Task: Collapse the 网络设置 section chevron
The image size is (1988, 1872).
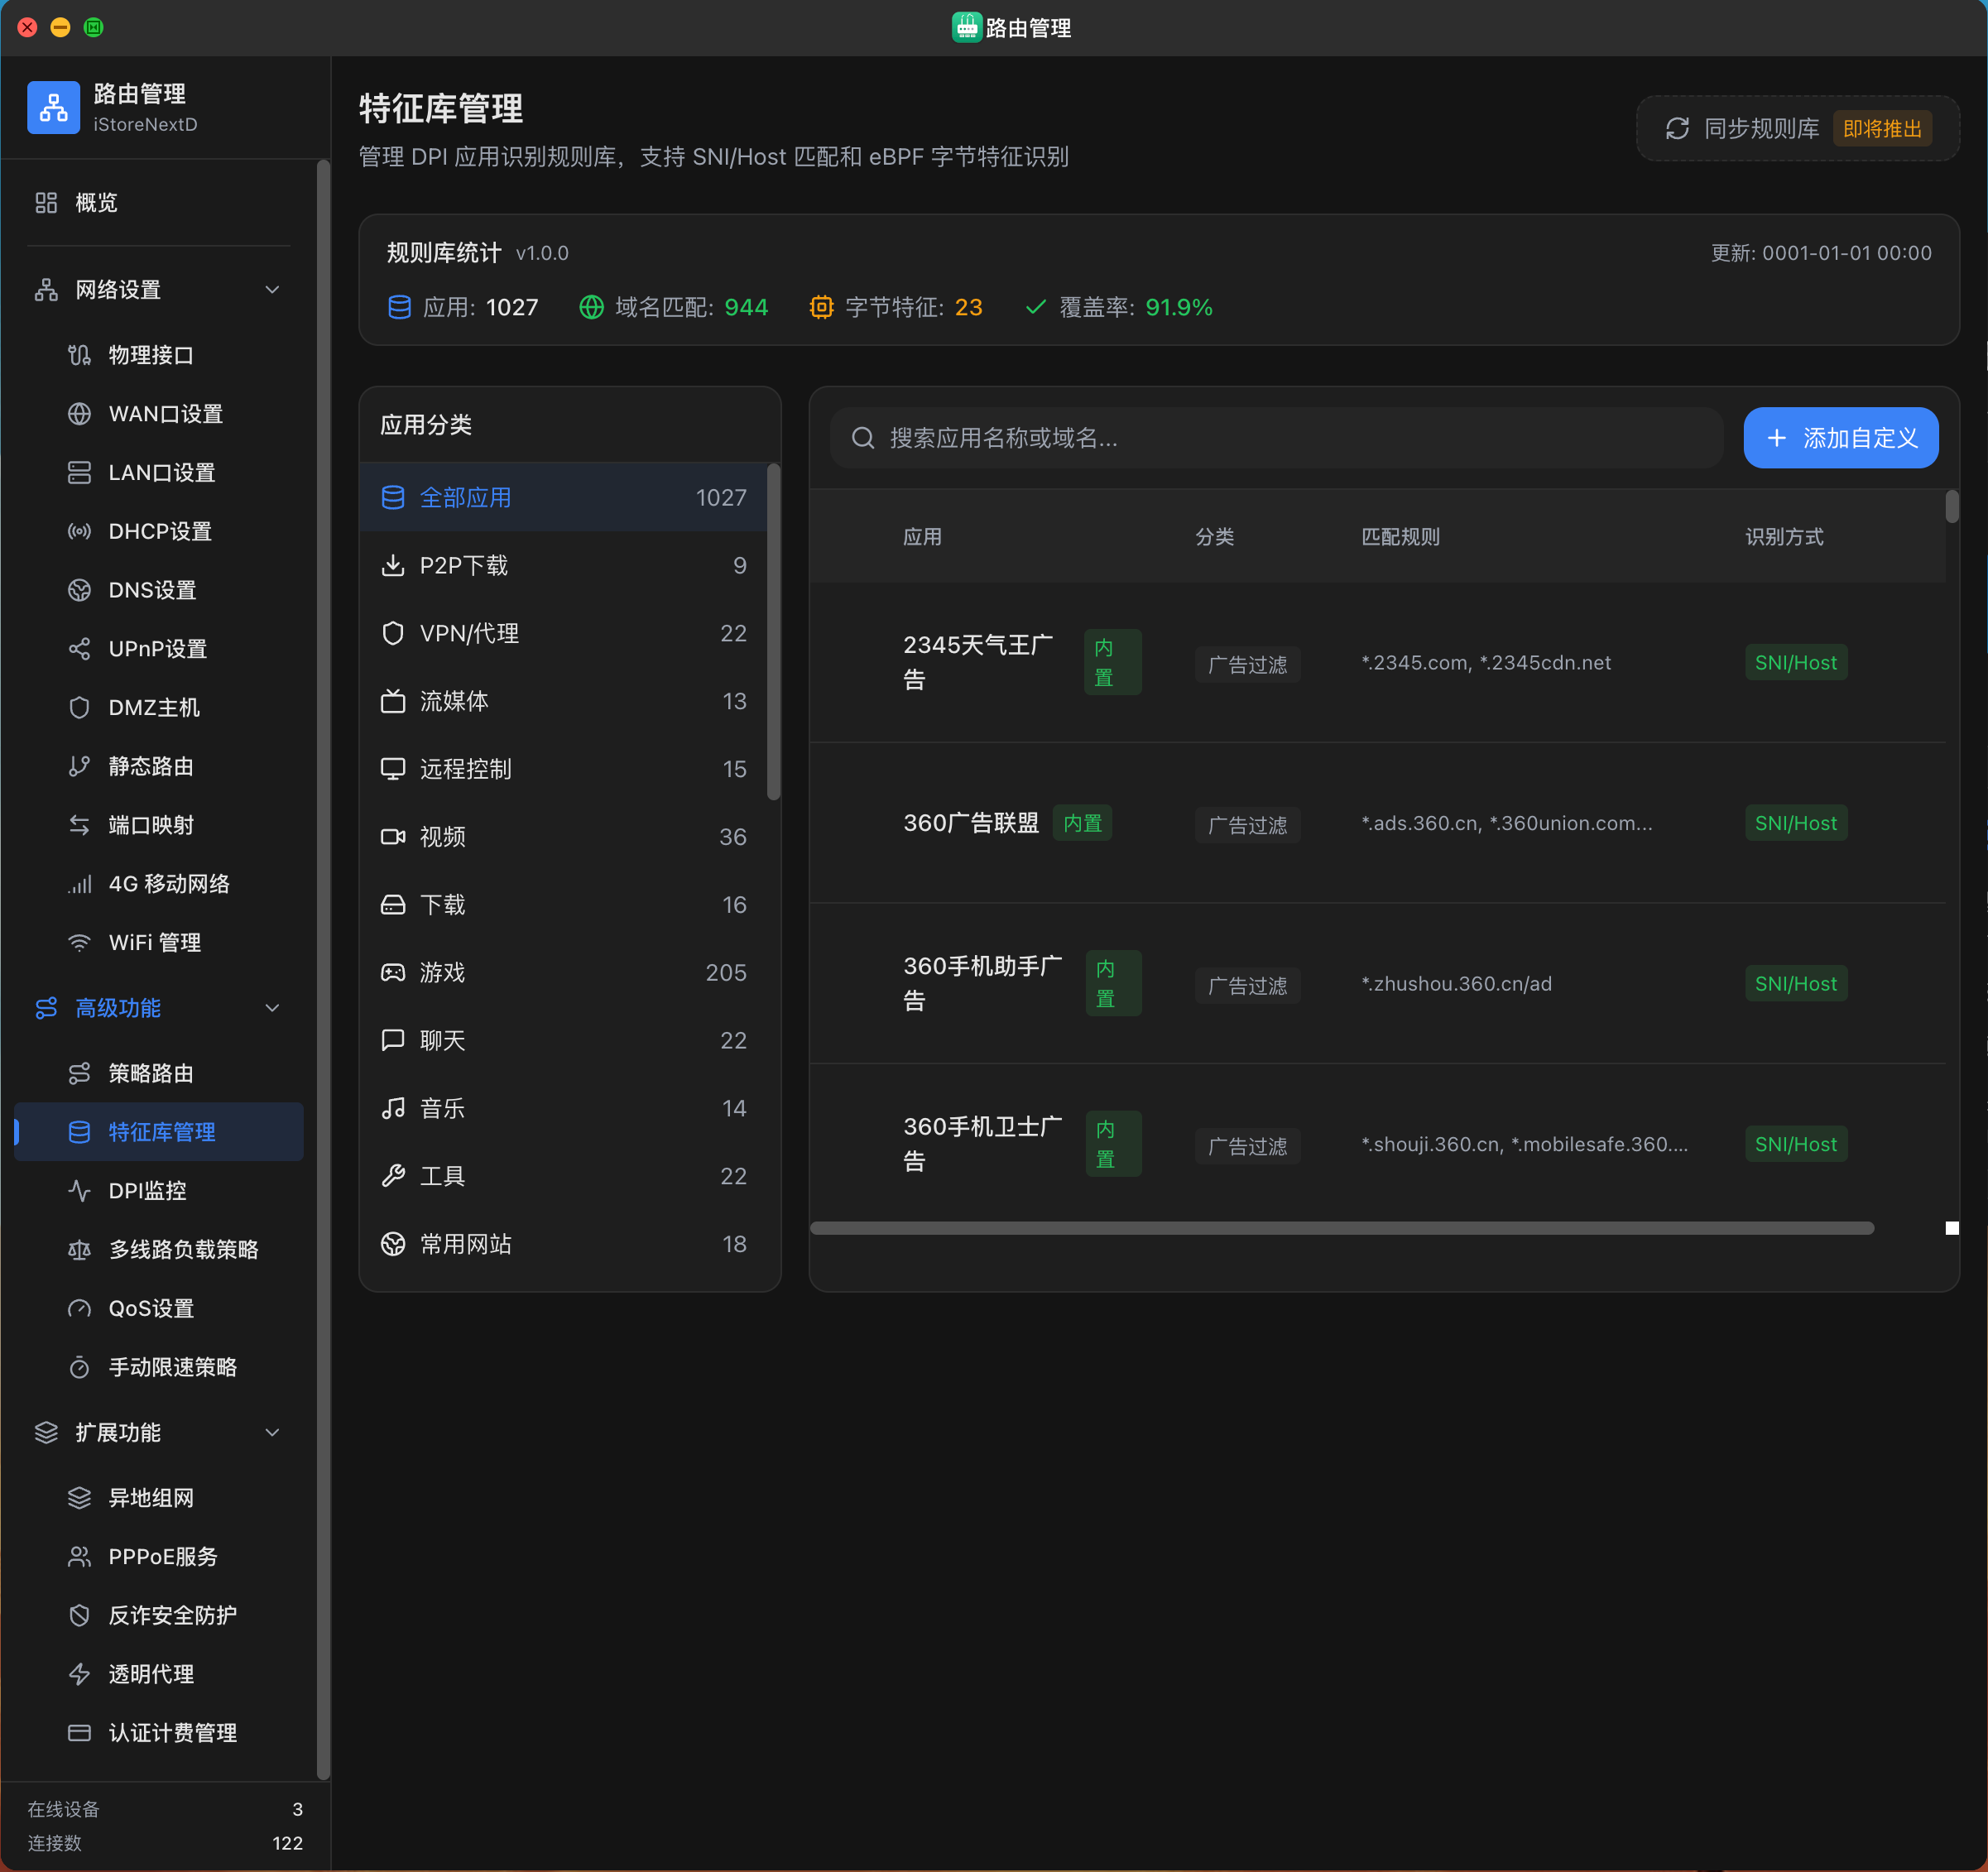Action: (x=272, y=290)
